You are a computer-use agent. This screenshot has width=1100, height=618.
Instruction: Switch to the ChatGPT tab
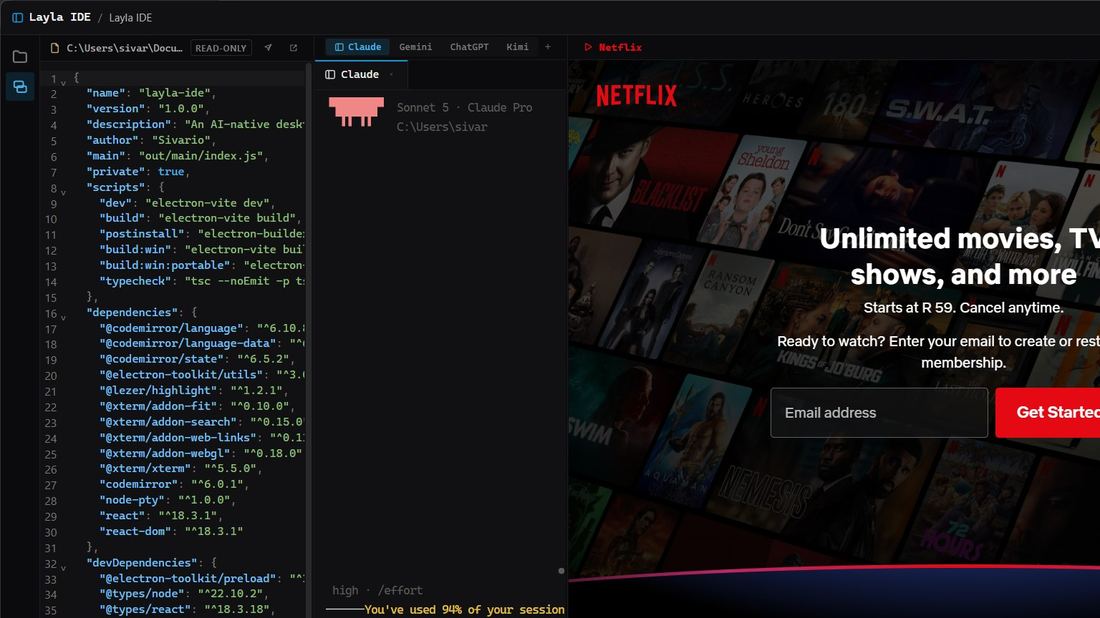[x=469, y=47]
